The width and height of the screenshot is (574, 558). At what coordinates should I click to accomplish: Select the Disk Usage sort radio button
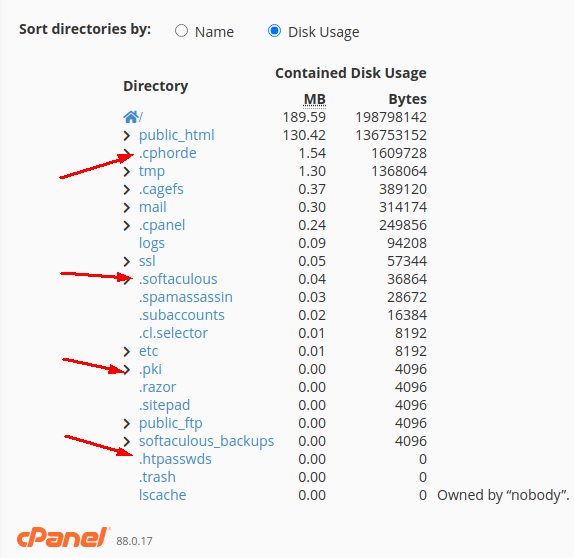click(x=274, y=31)
